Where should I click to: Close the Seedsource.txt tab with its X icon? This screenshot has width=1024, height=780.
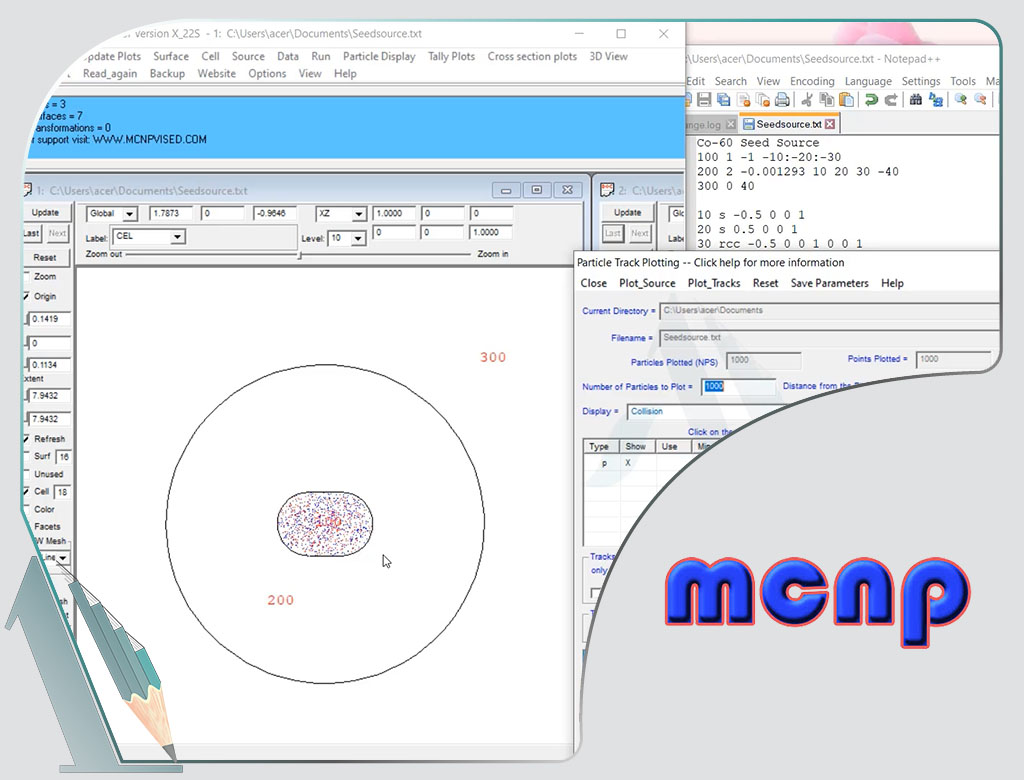(829, 125)
